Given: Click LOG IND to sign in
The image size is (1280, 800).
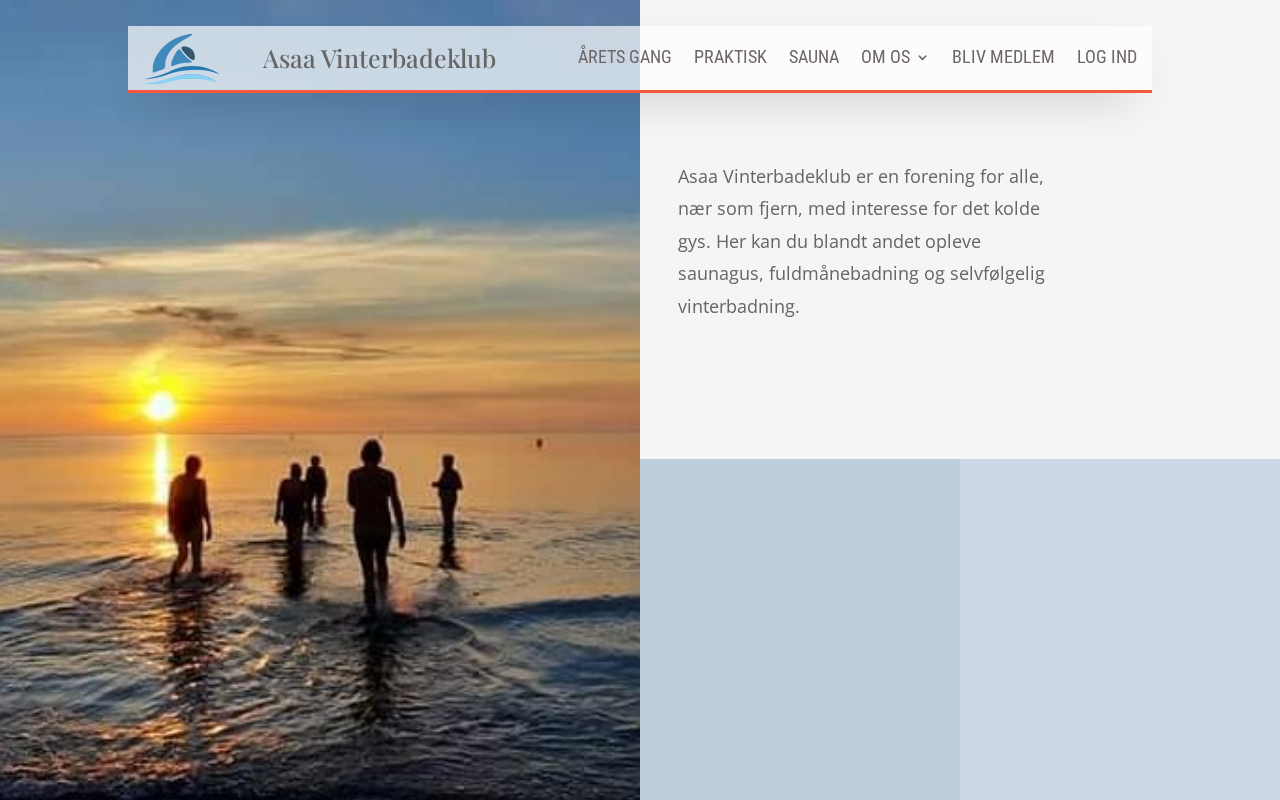Looking at the screenshot, I should pos(1107,57).
